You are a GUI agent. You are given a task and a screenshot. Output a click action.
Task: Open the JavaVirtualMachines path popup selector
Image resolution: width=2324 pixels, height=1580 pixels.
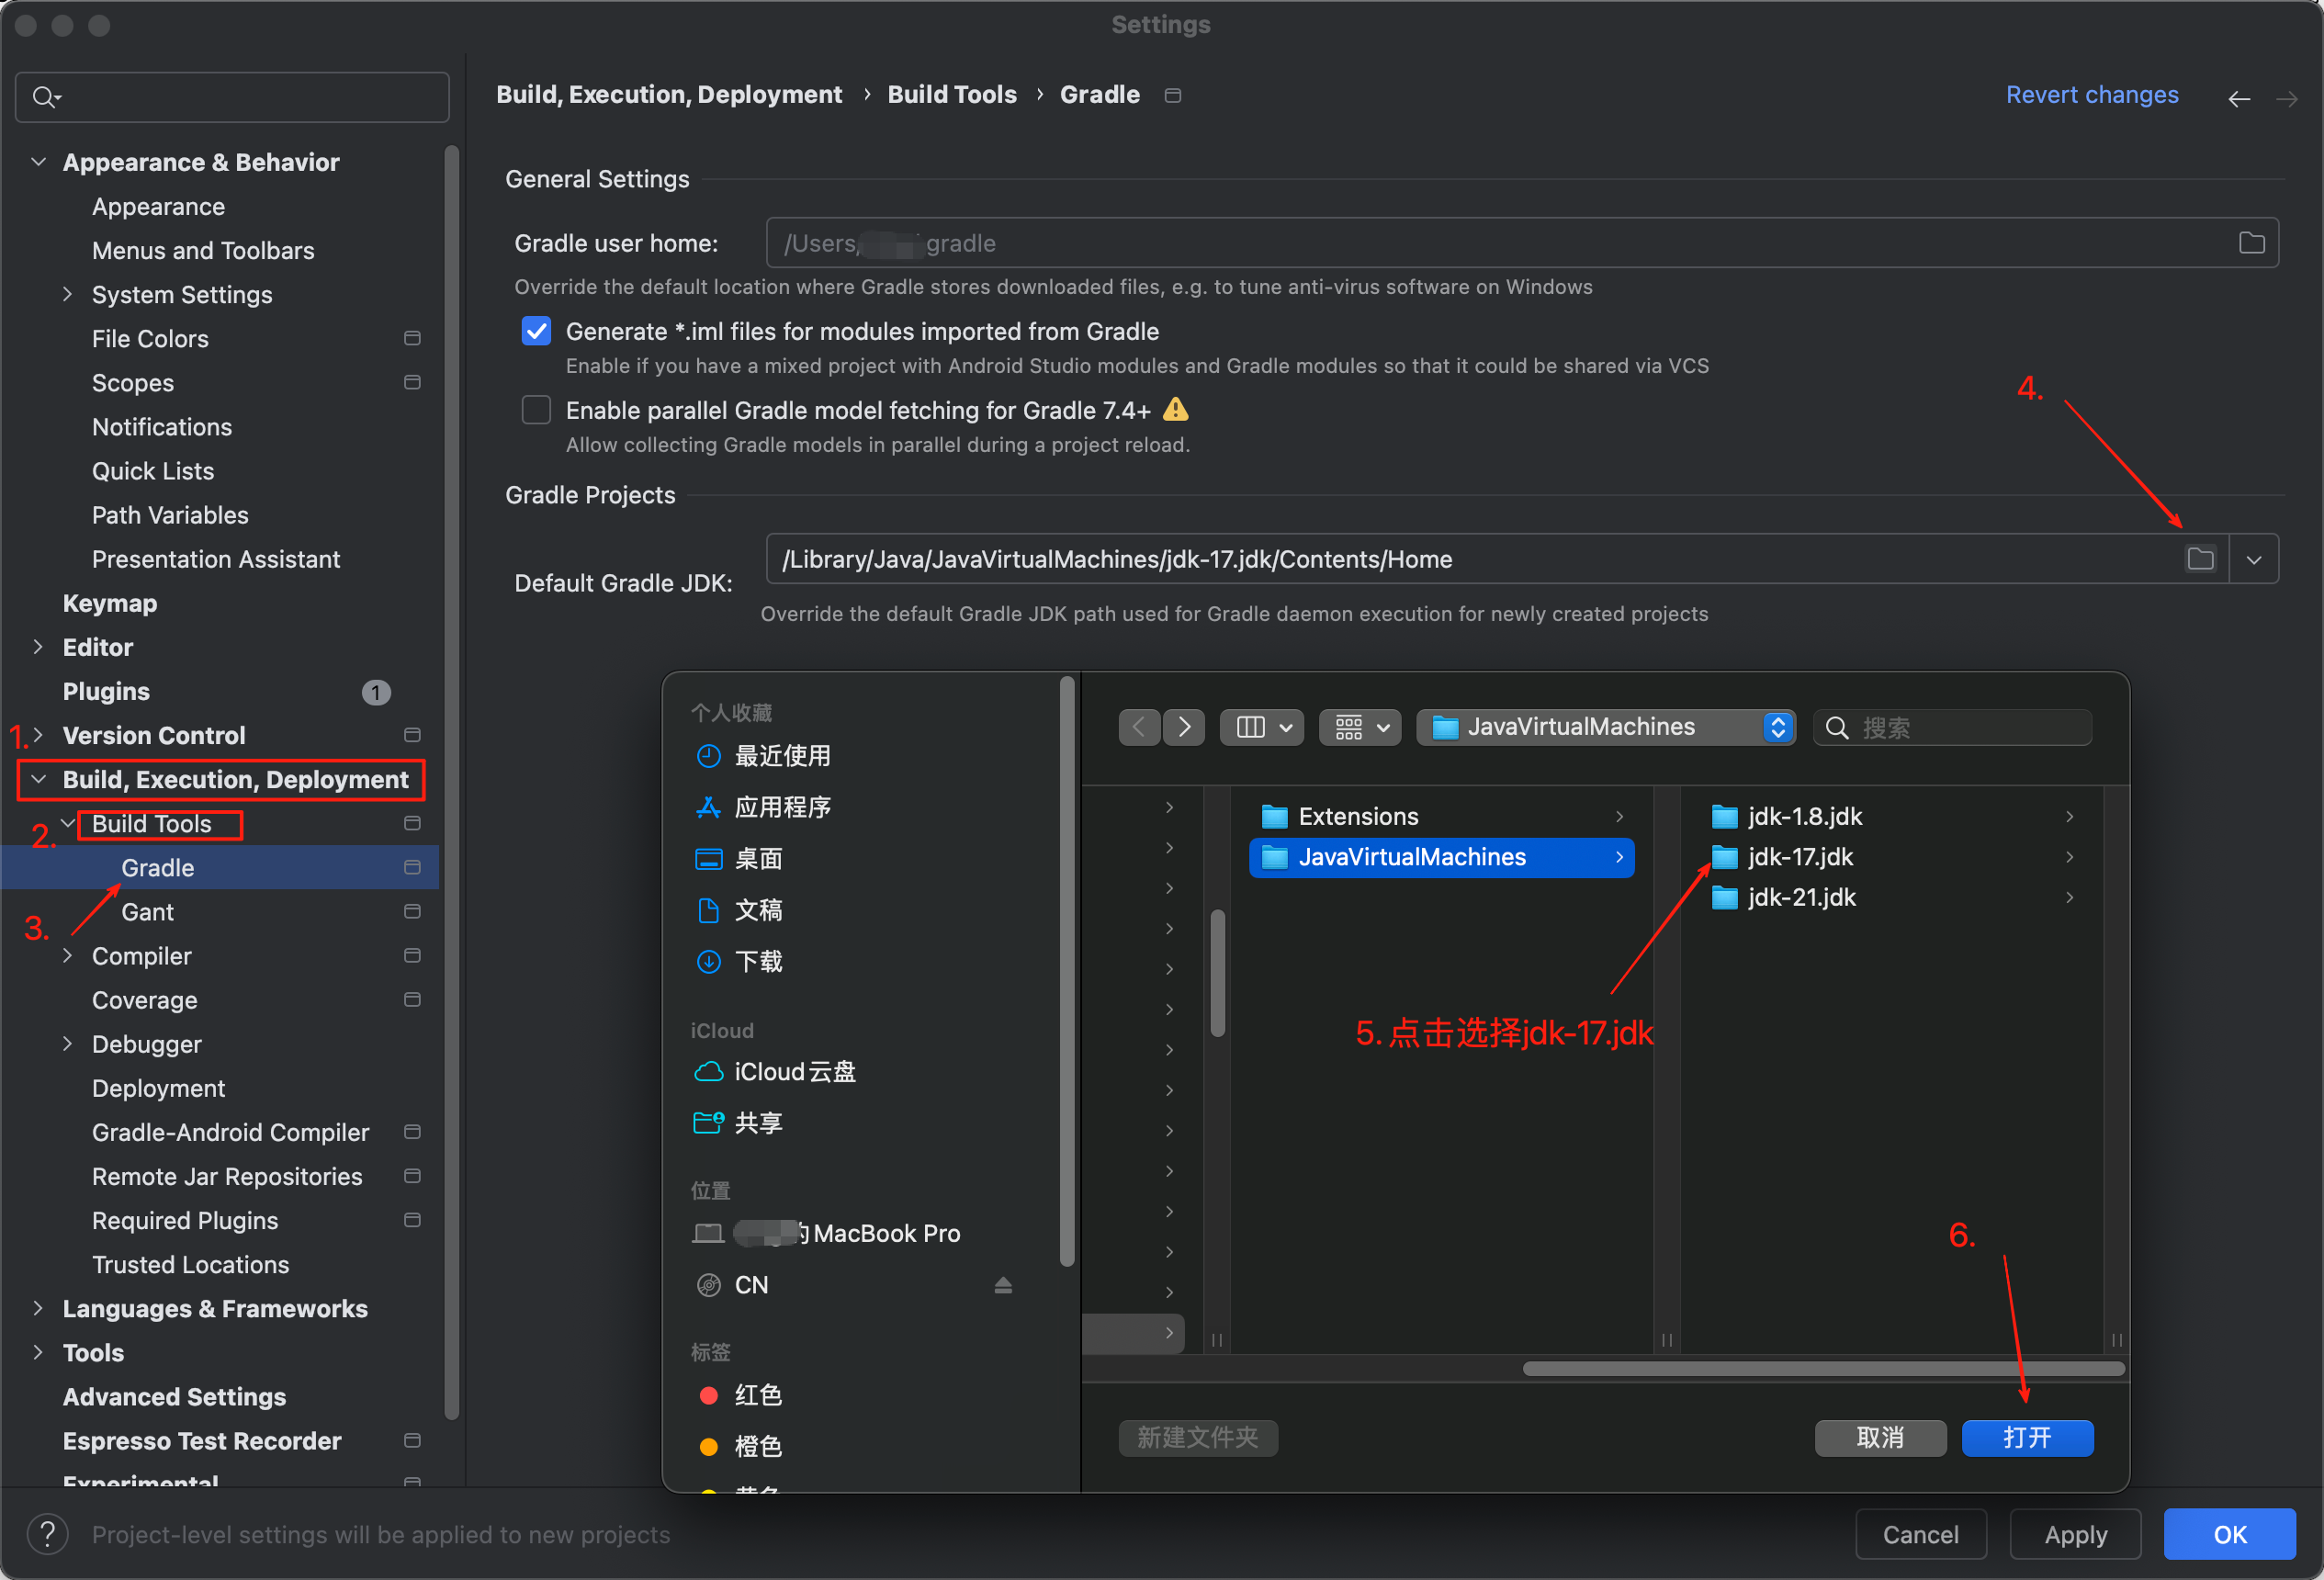[1605, 727]
